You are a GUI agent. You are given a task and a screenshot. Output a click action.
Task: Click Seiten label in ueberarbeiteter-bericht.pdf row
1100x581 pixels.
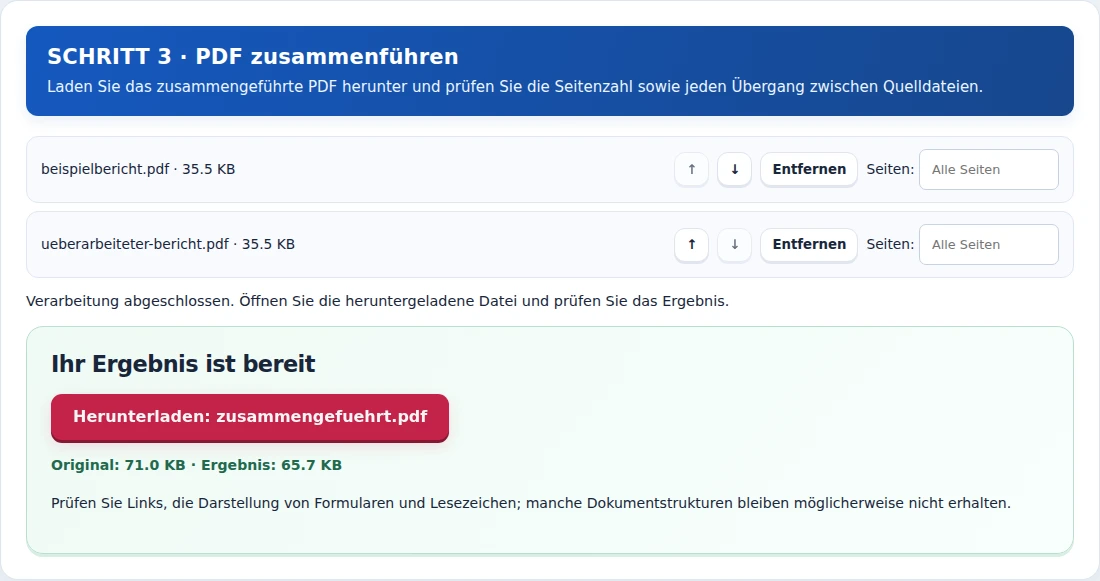coord(890,244)
